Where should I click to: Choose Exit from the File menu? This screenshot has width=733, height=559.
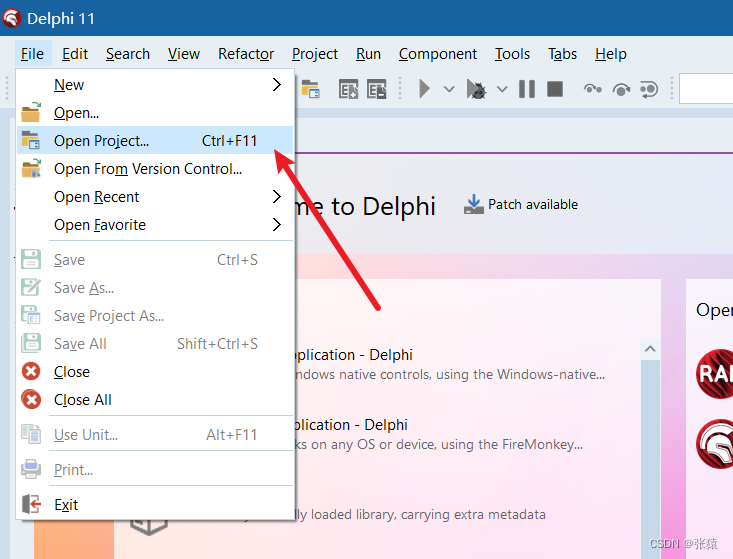click(155, 504)
